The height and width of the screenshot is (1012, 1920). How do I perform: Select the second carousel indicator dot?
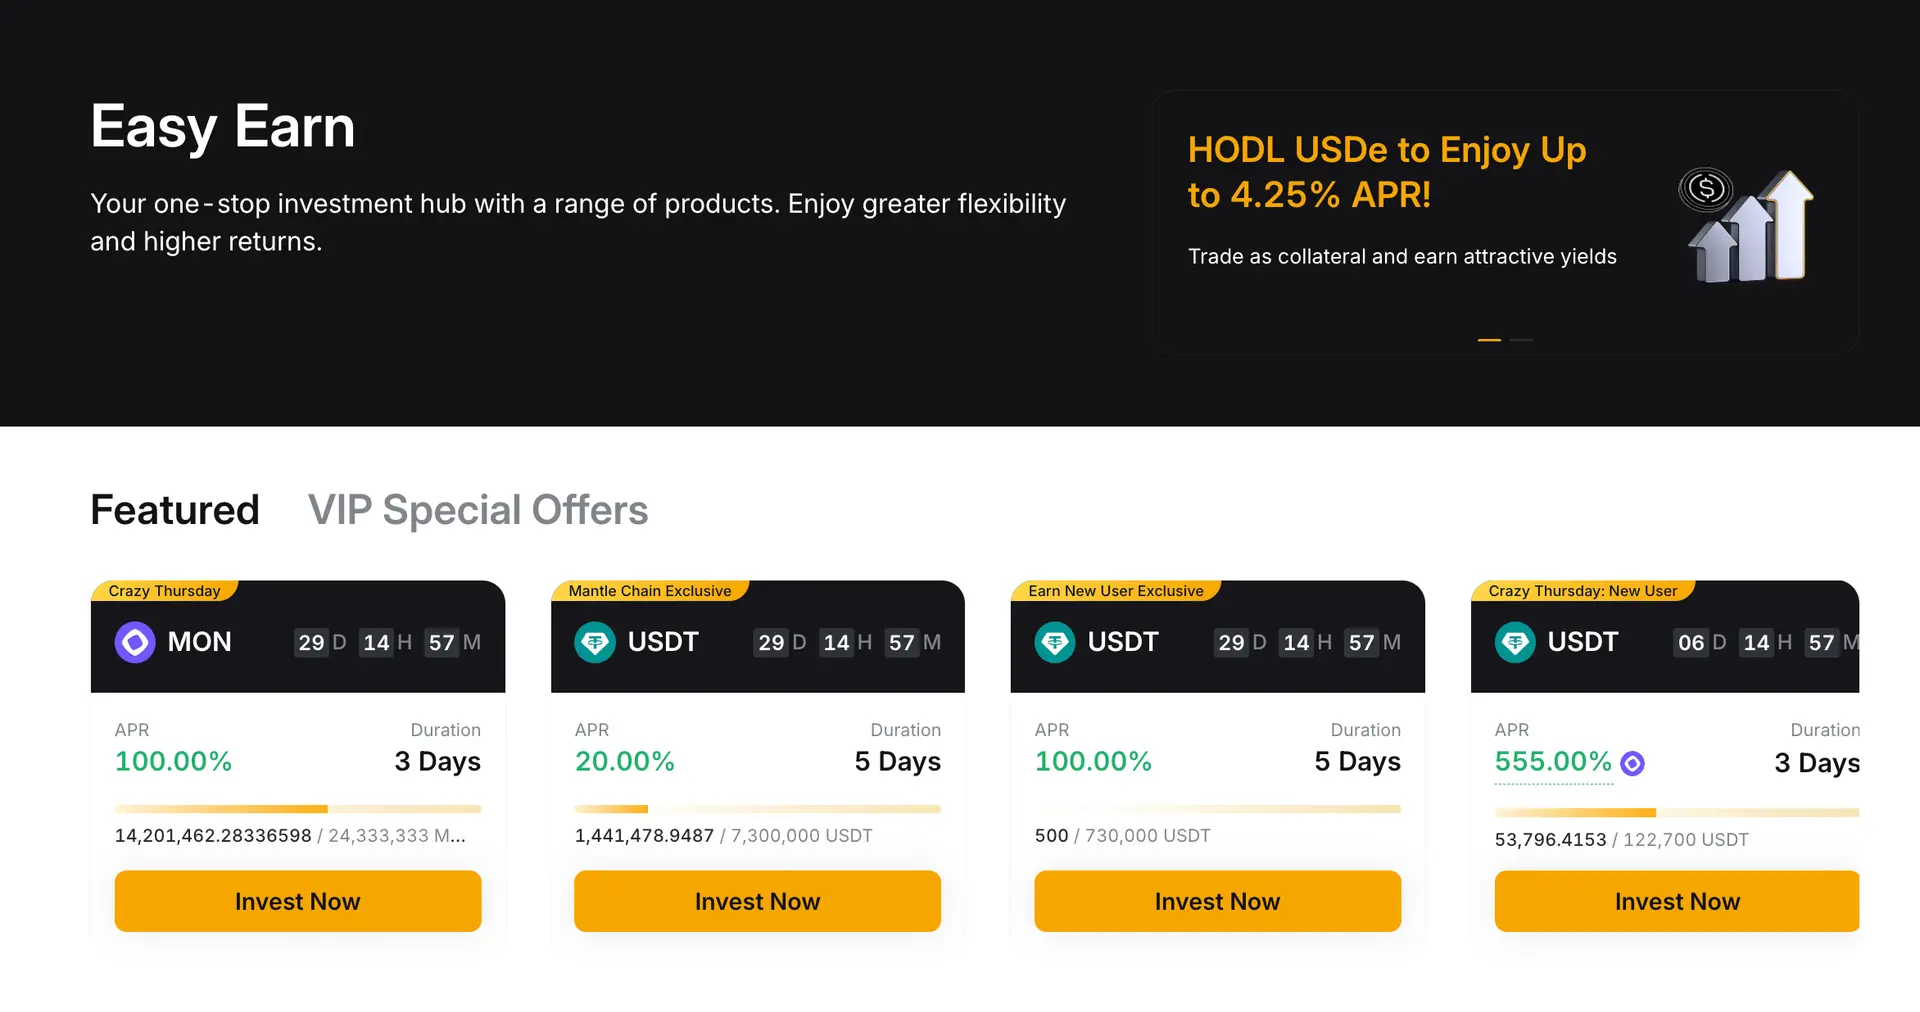(1521, 340)
